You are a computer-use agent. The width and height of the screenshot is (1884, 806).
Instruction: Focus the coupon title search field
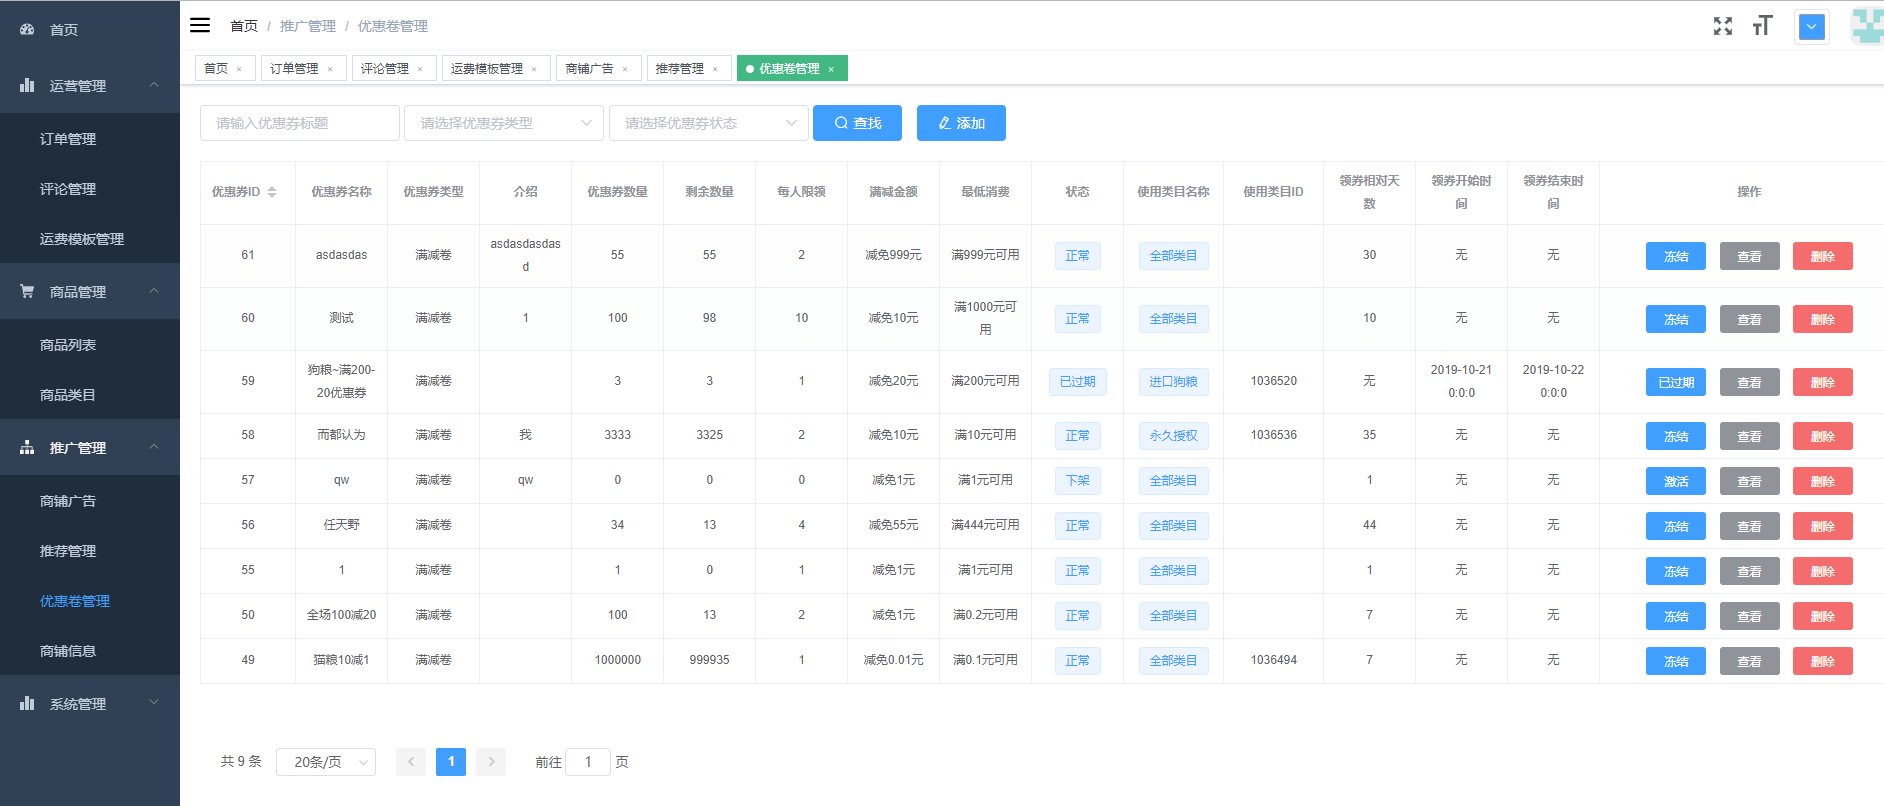pyautogui.click(x=300, y=123)
